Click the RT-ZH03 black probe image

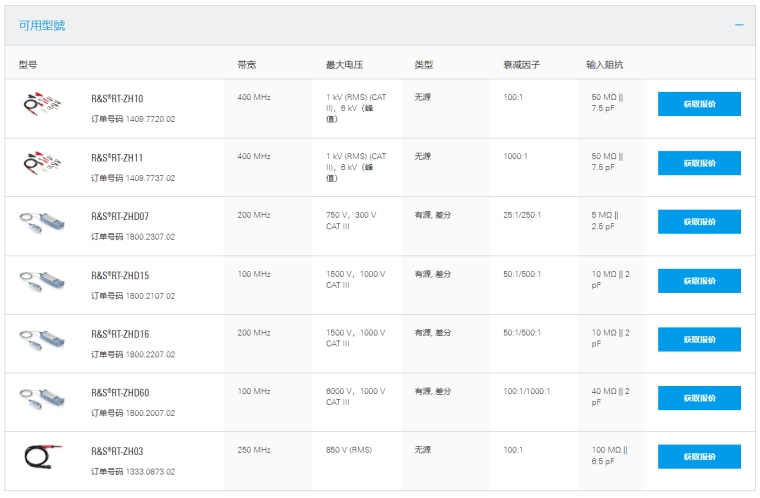click(41, 457)
